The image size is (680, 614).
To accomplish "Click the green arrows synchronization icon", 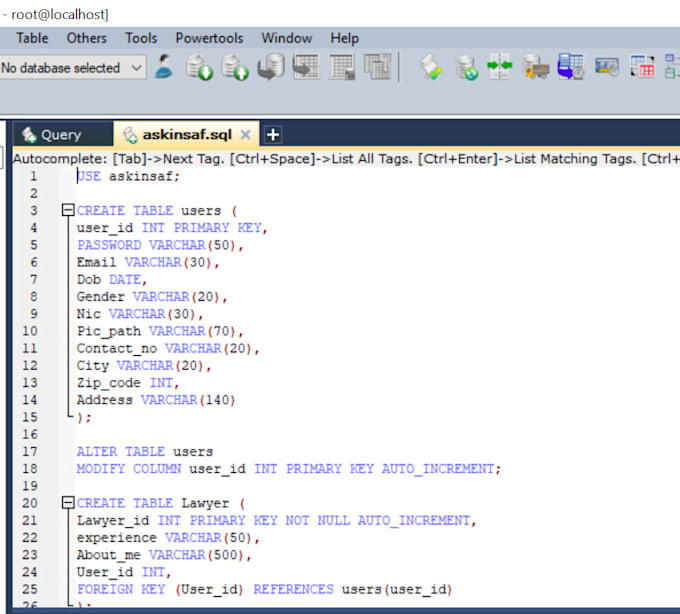I will [x=500, y=68].
